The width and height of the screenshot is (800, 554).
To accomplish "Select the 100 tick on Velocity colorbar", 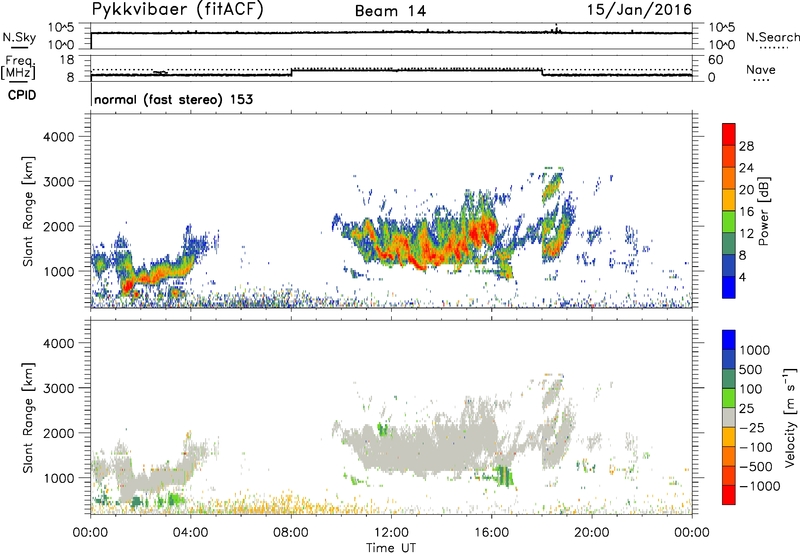I will tap(753, 389).
